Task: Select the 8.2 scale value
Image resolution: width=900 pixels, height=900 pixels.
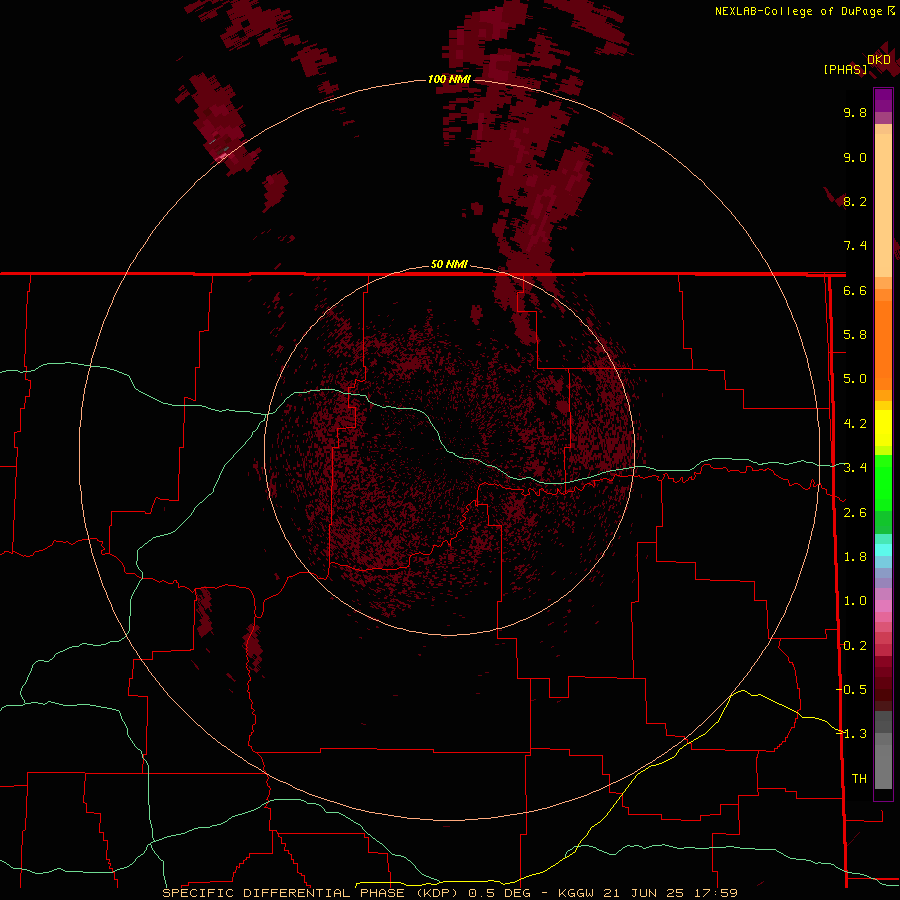Action: coord(855,201)
